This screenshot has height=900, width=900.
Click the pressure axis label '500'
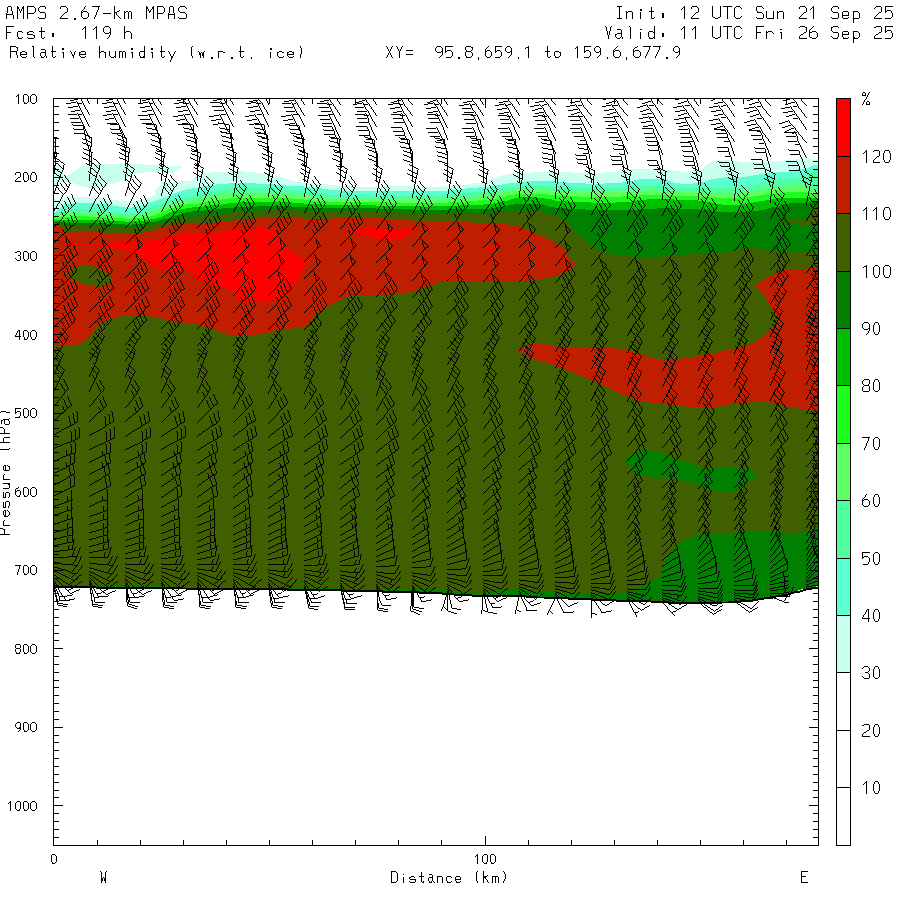pyautogui.click(x=26, y=413)
